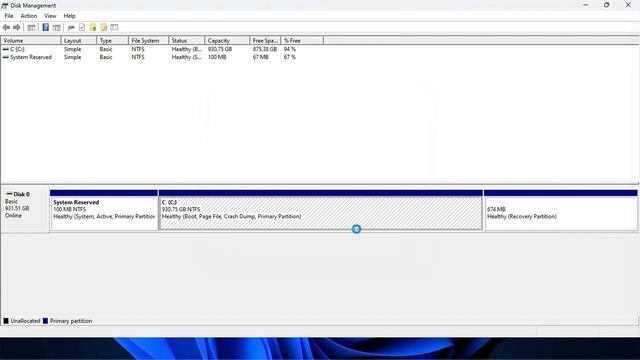Sort by the File System column header
640x360 pixels.
click(x=149, y=41)
